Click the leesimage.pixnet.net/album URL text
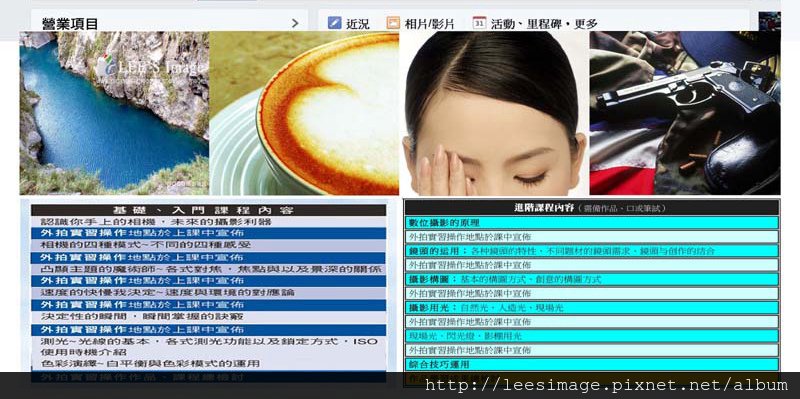Screen dimensions: 800x399 coord(606,385)
